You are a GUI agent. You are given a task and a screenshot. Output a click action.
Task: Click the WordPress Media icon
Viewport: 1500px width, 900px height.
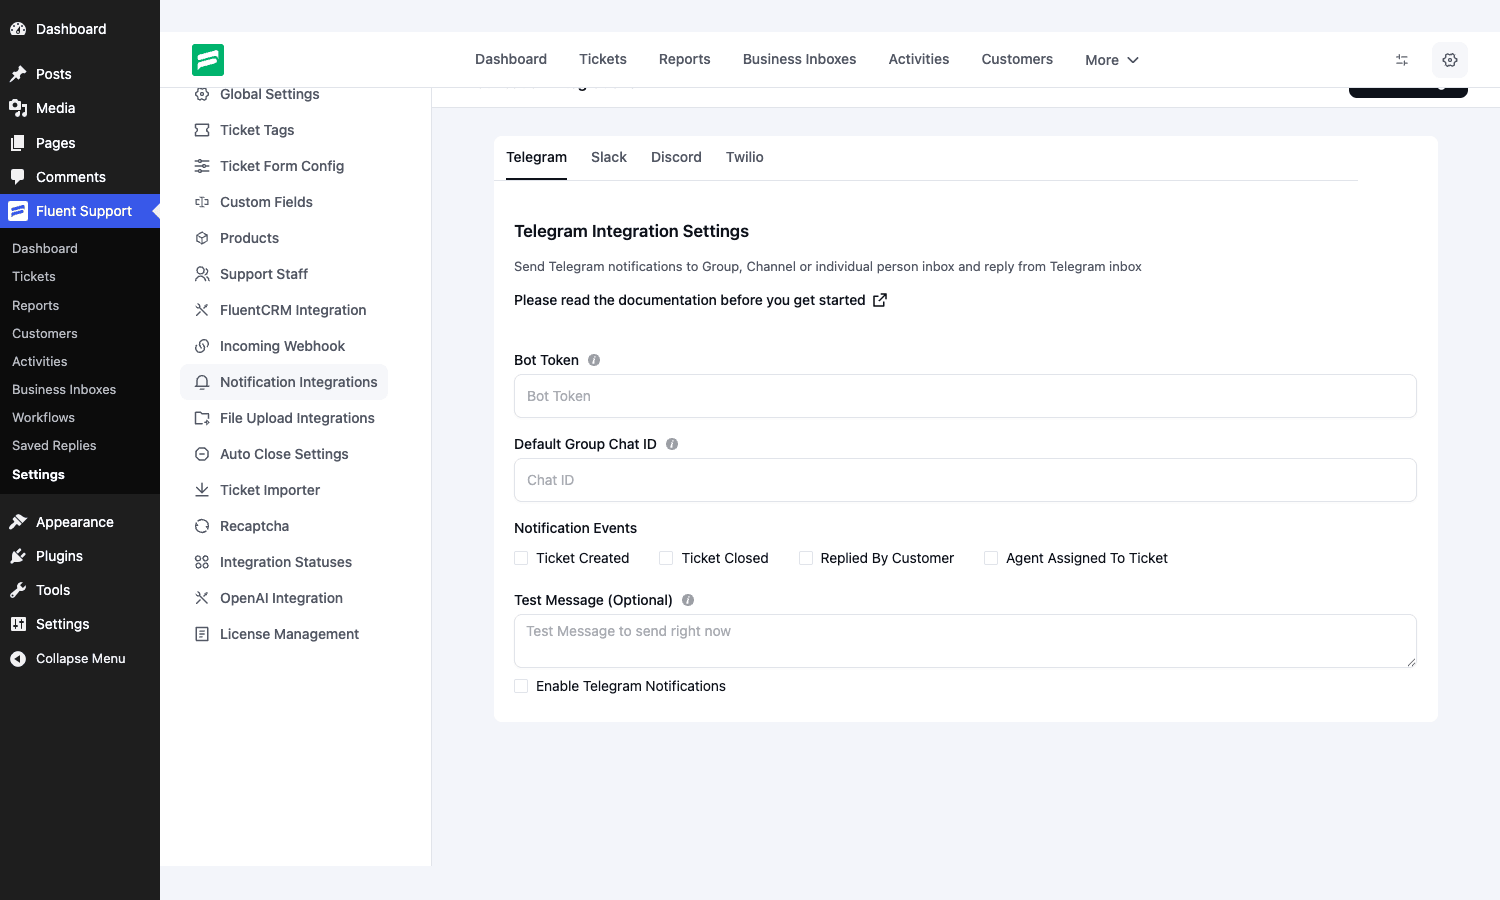click(18, 108)
